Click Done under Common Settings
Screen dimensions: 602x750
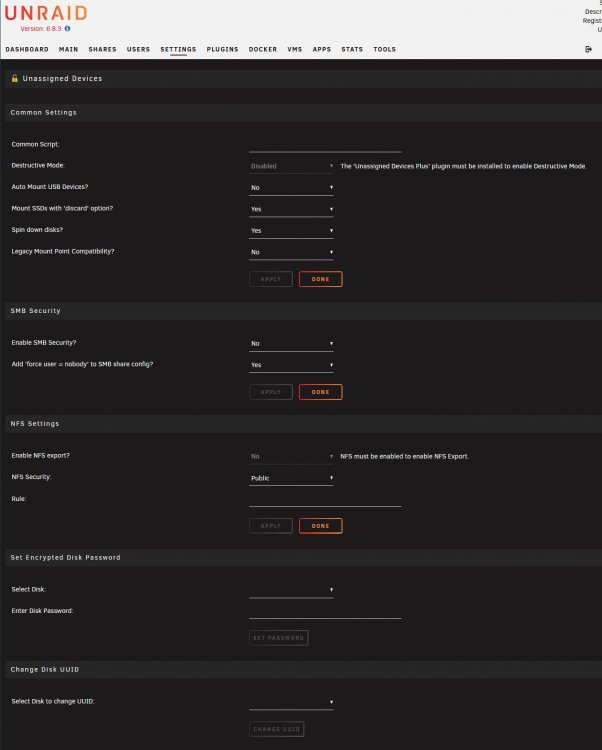[320, 279]
